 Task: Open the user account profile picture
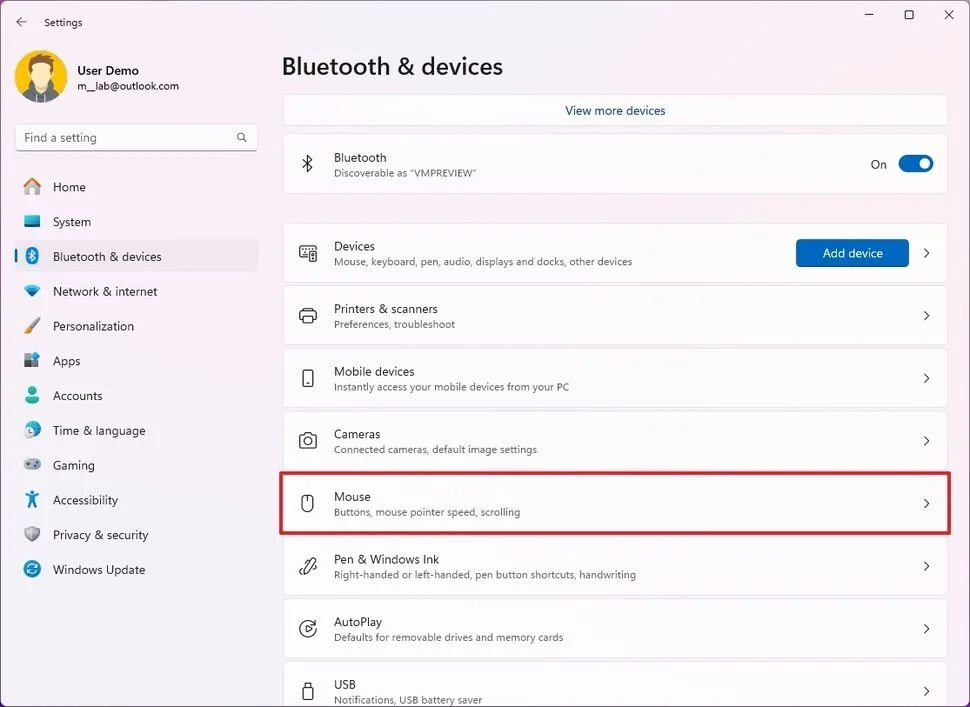point(40,74)
